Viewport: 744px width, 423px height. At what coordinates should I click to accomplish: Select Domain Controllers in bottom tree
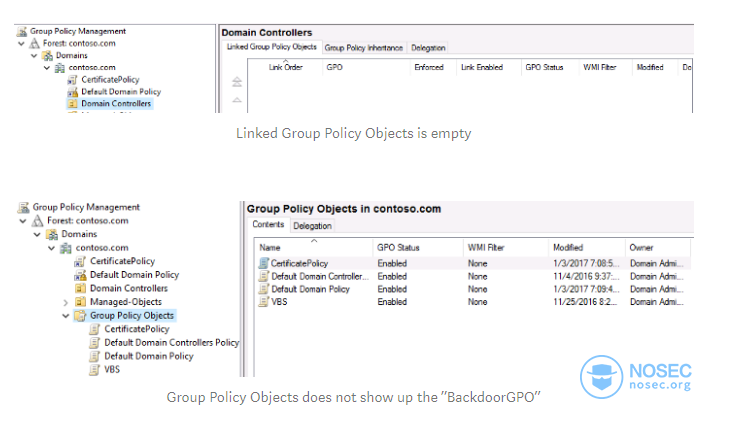129,289
